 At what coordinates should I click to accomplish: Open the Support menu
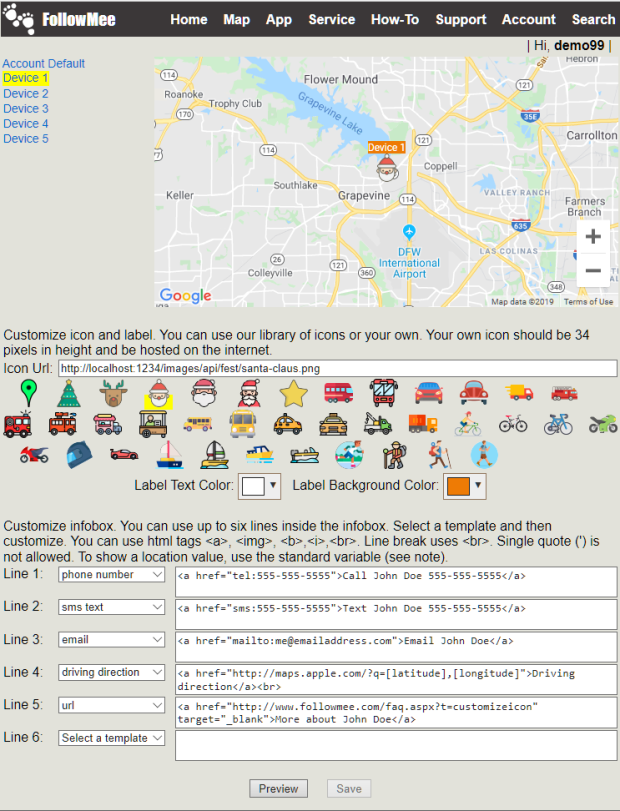click(461, 20)
